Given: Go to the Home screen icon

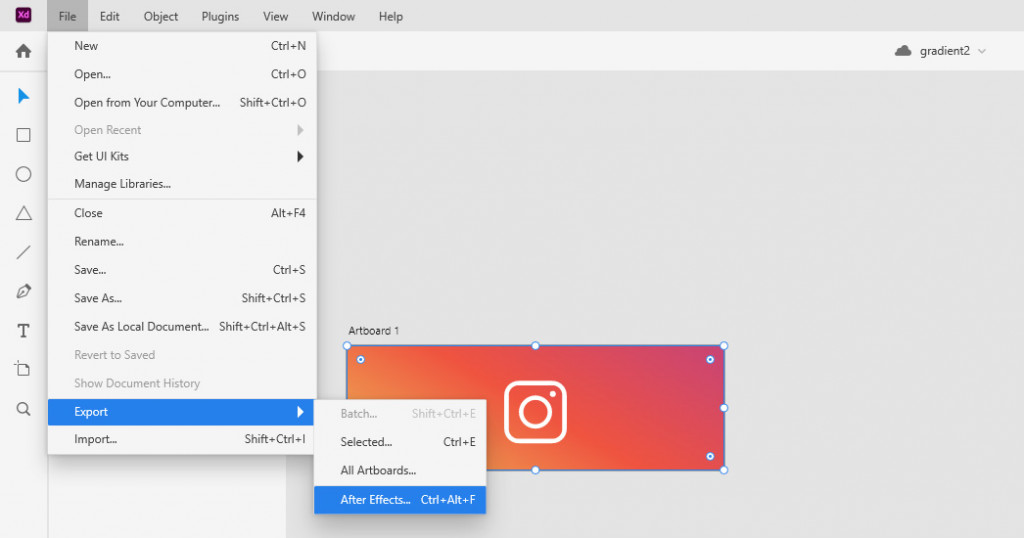Looking at the screenshot, I should (x=24, y=52).
